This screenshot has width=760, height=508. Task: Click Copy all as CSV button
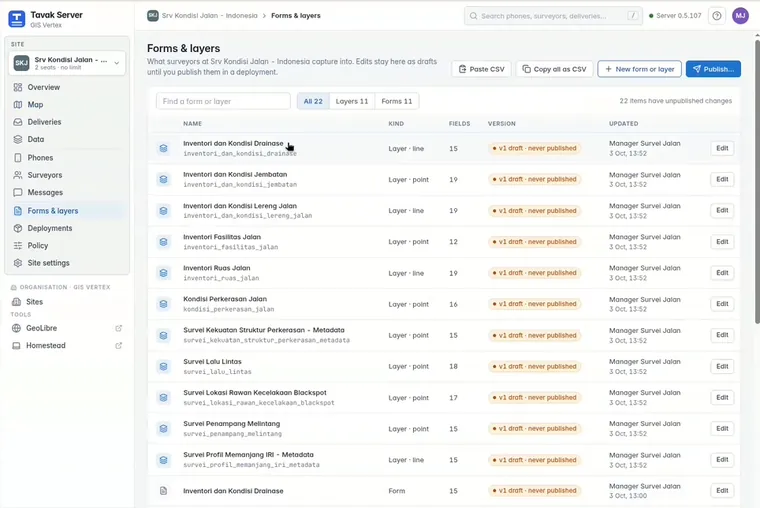[x=554, y=69]
